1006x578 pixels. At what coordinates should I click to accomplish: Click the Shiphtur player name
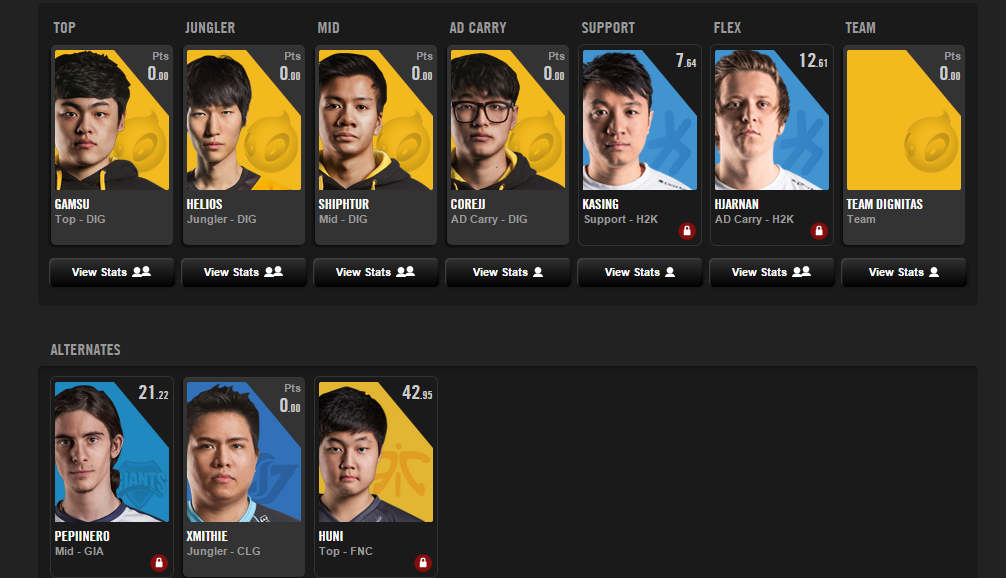(x=344, y=204)
